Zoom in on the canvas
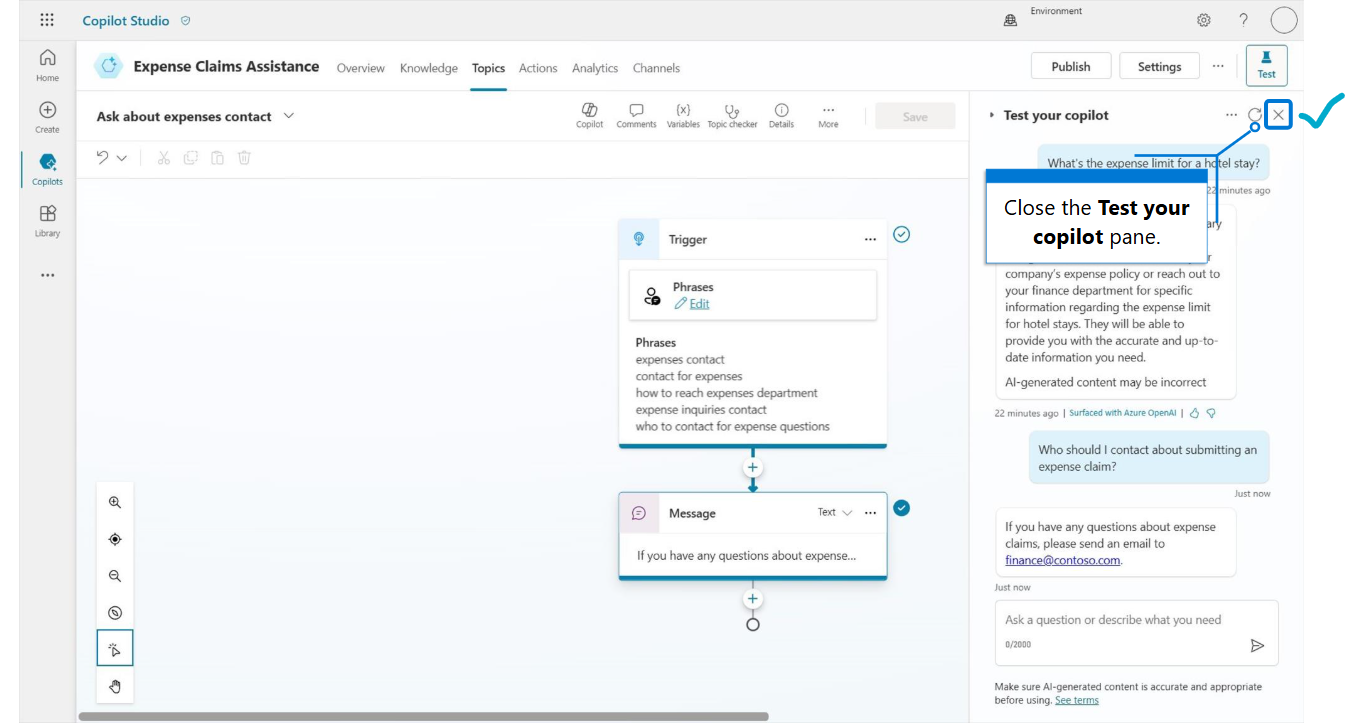The width and height of the screenshot is (1346, 723). tap(115, 503)
